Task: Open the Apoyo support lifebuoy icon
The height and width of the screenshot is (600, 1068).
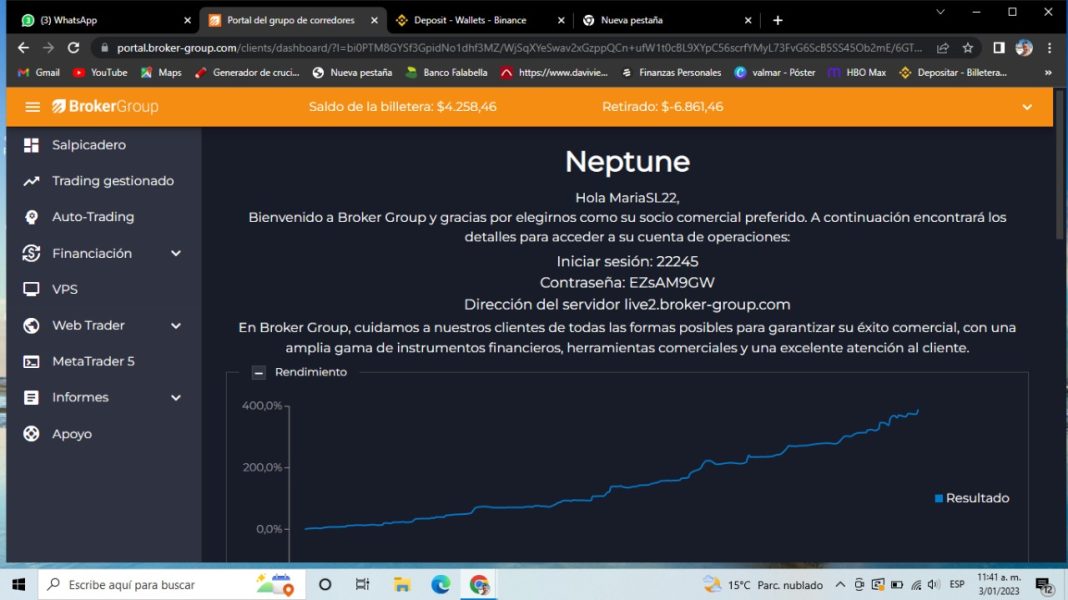Action: (31, 434)
